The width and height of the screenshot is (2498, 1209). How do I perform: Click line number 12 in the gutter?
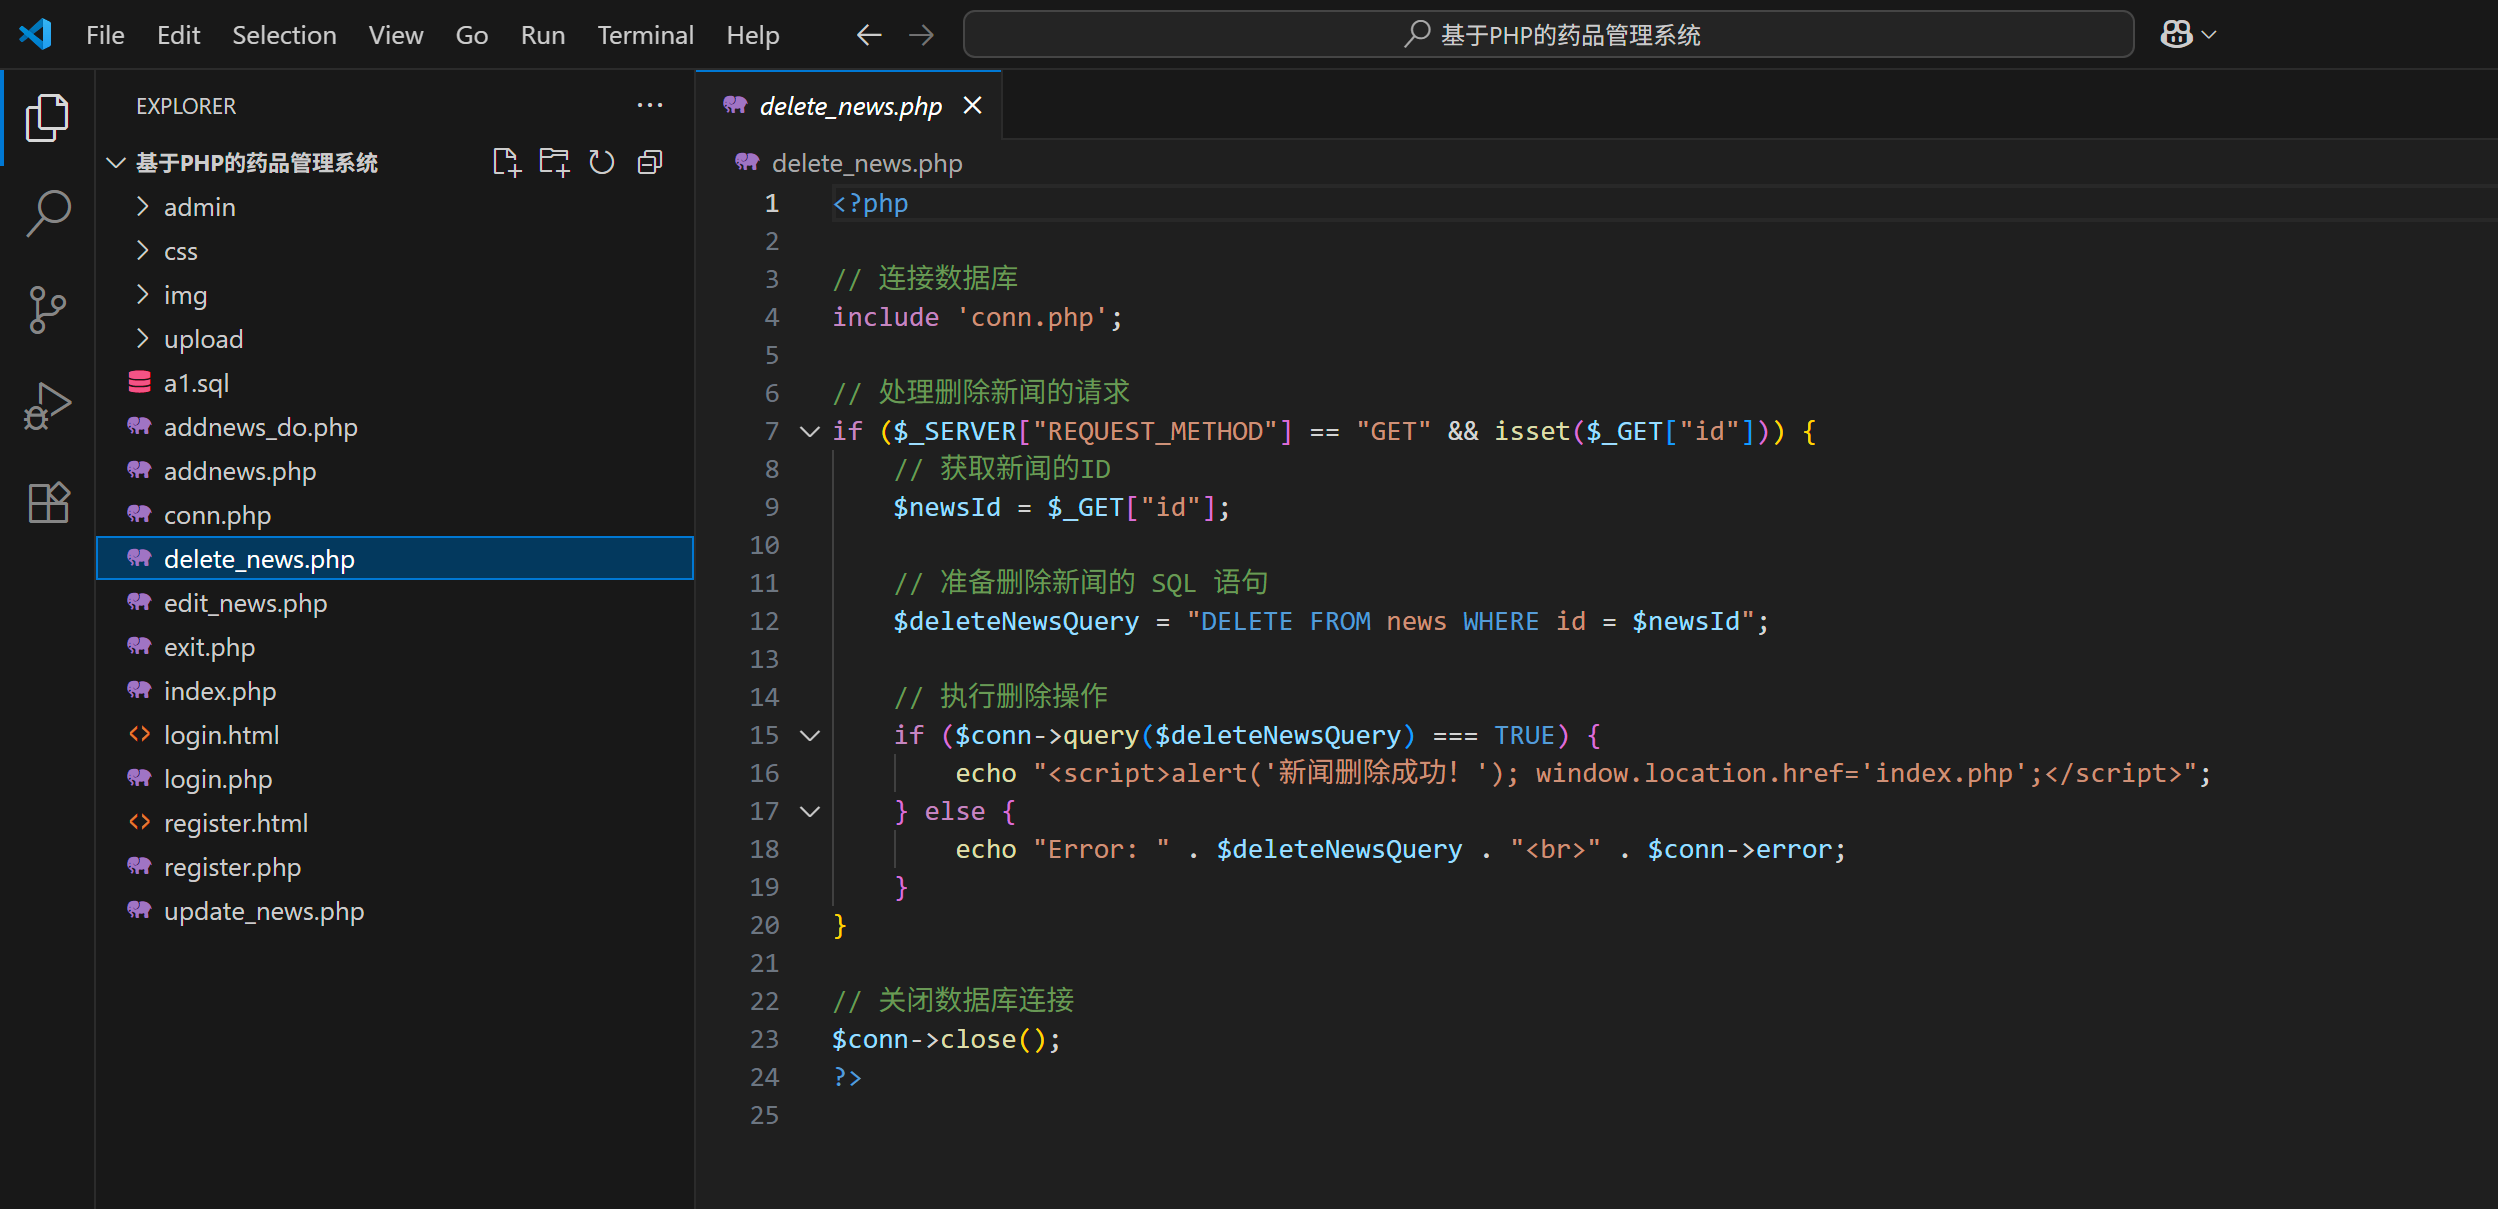tap(764, 621)
